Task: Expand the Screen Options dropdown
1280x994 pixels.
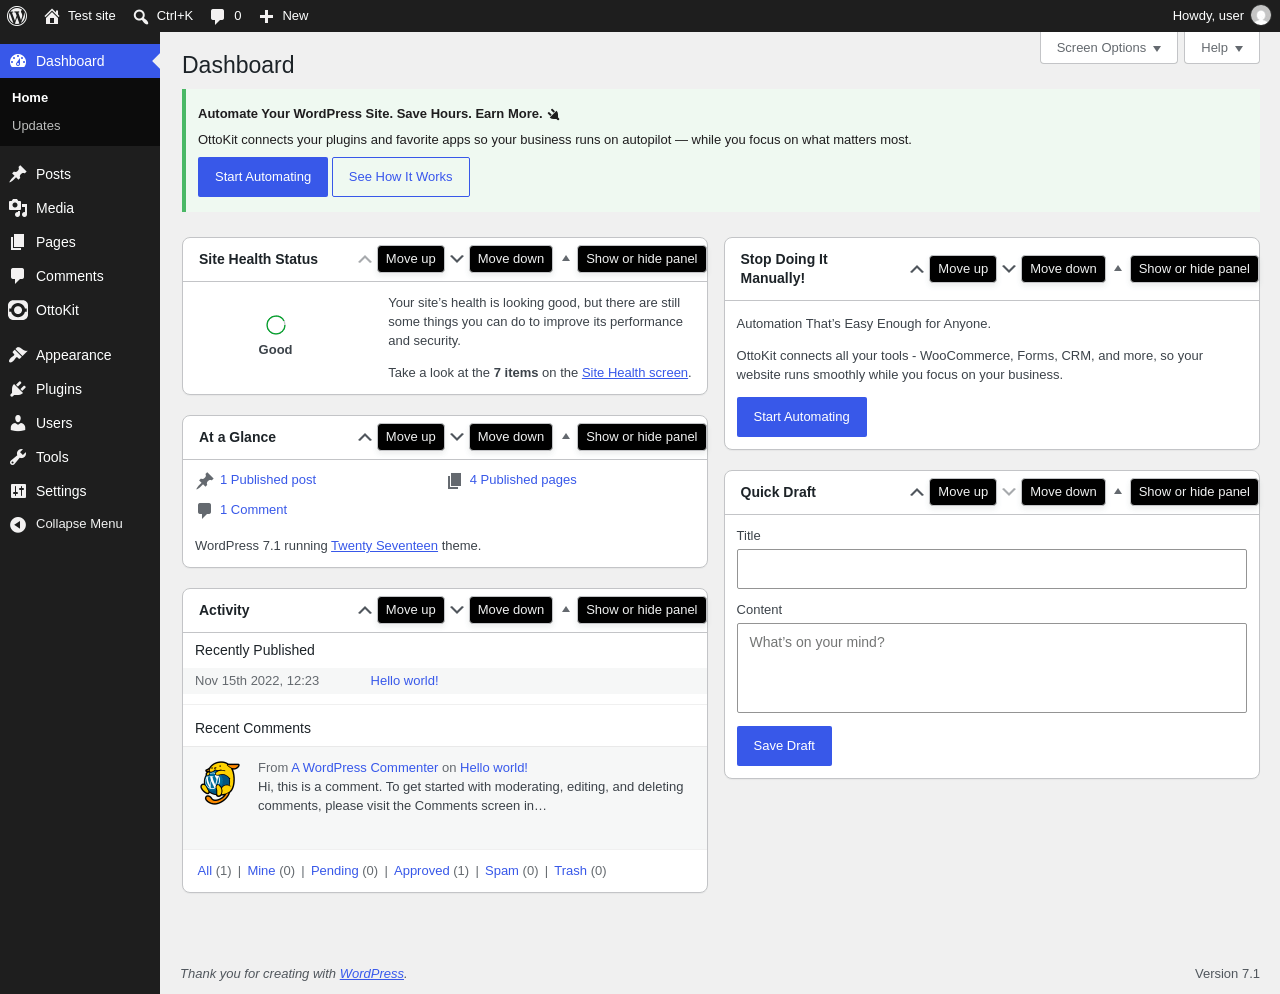Action: [1109, 48]
